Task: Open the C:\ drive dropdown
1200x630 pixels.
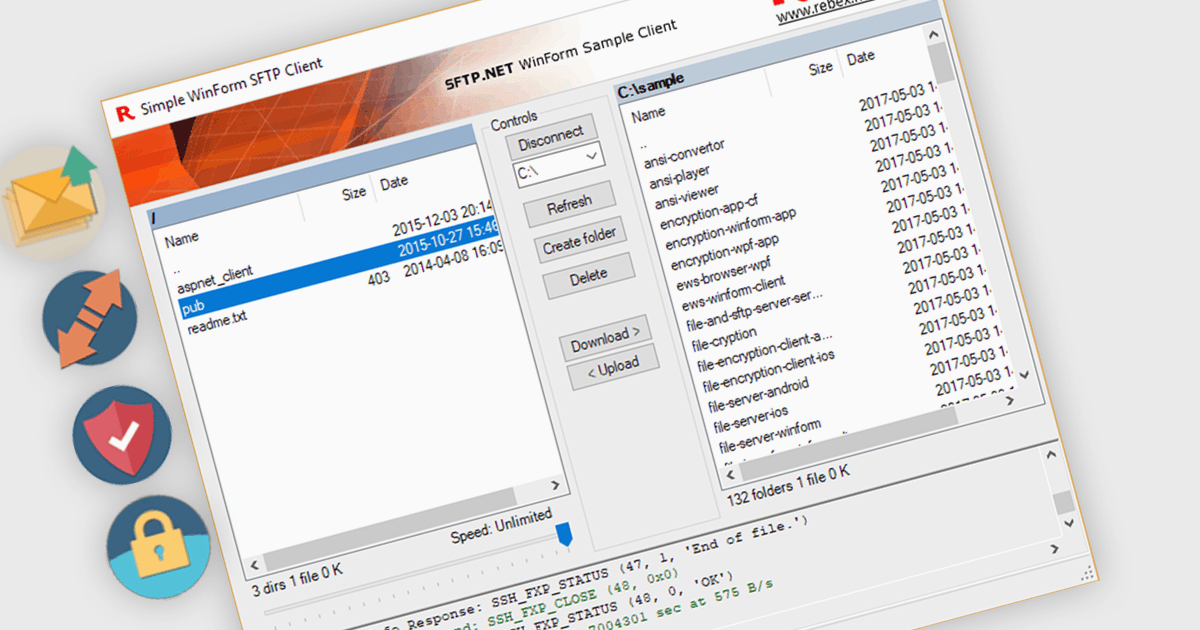Action: click(x=560, y=164)
